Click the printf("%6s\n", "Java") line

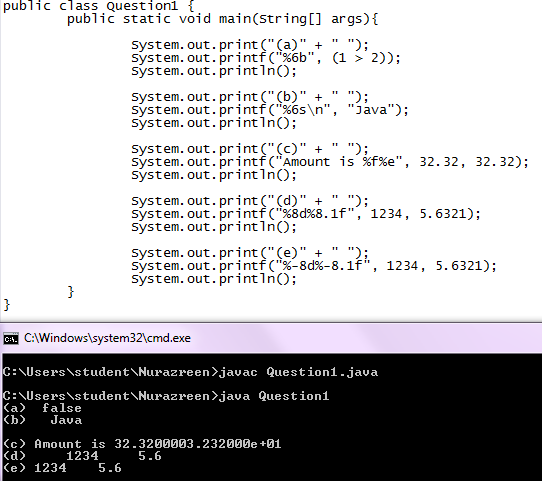(270, 110)
